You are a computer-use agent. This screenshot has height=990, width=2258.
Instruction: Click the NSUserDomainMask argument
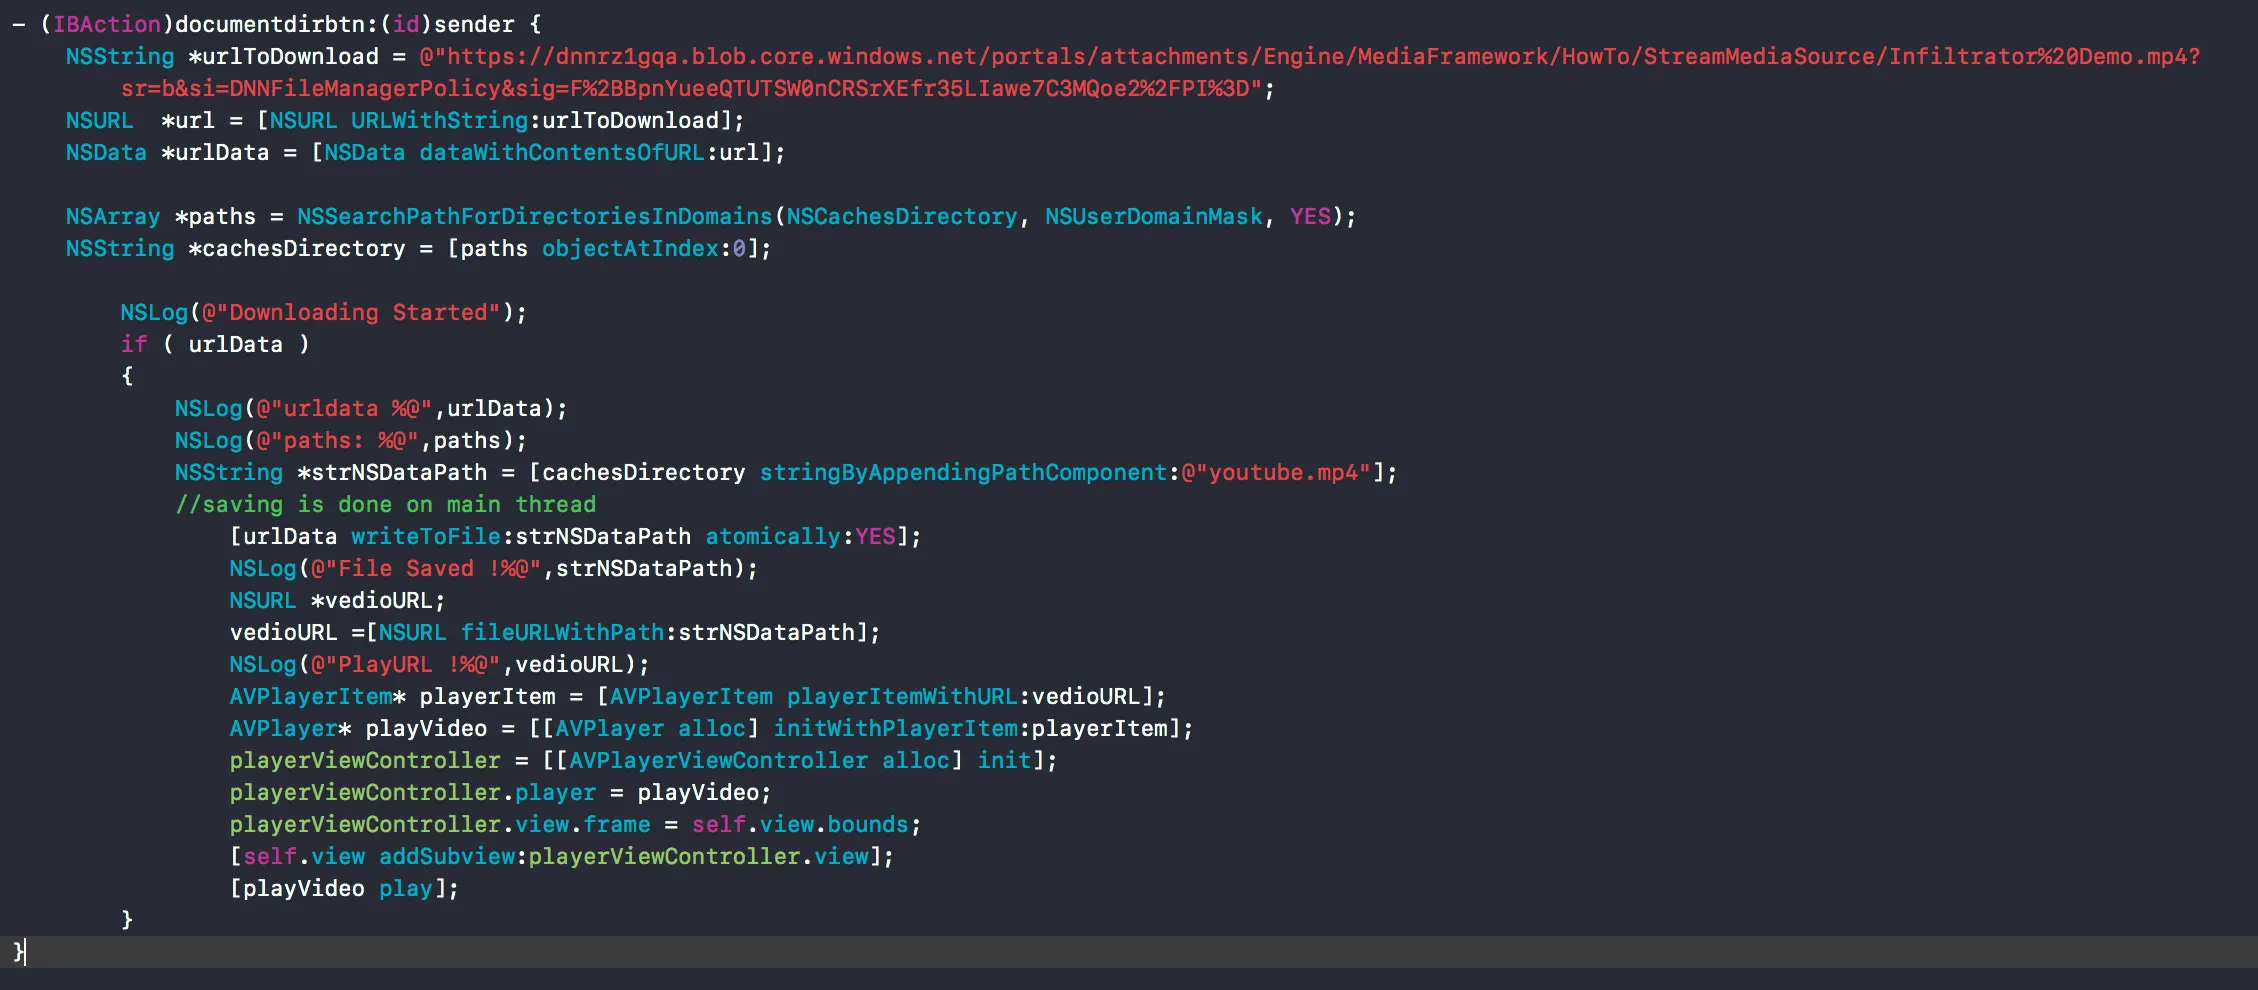[x=1154, y=216]
